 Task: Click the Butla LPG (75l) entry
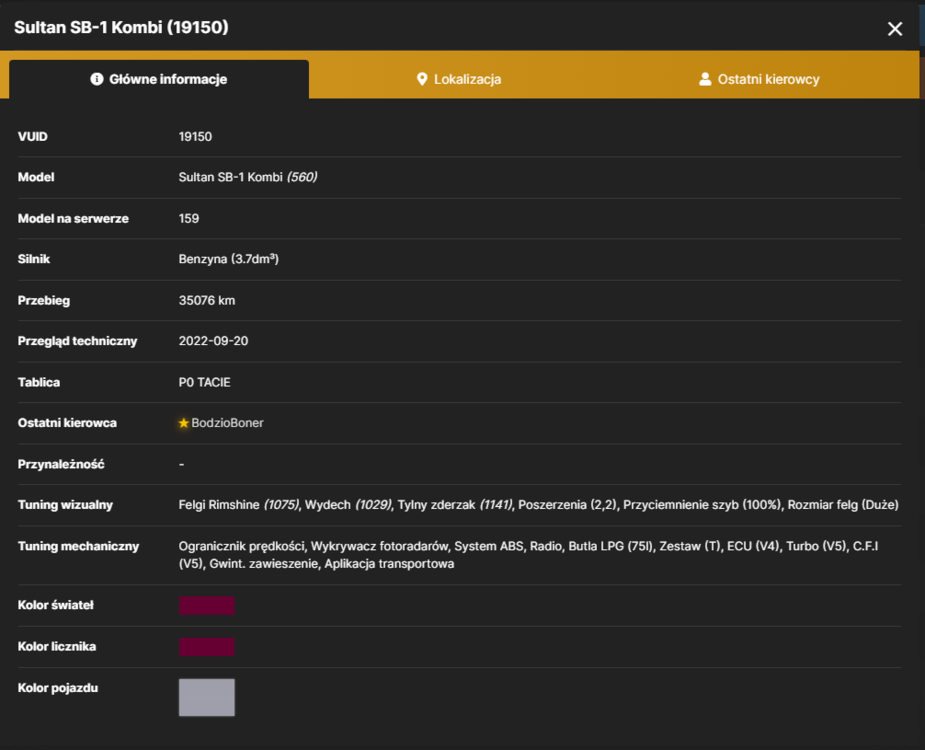pos(611,546)
